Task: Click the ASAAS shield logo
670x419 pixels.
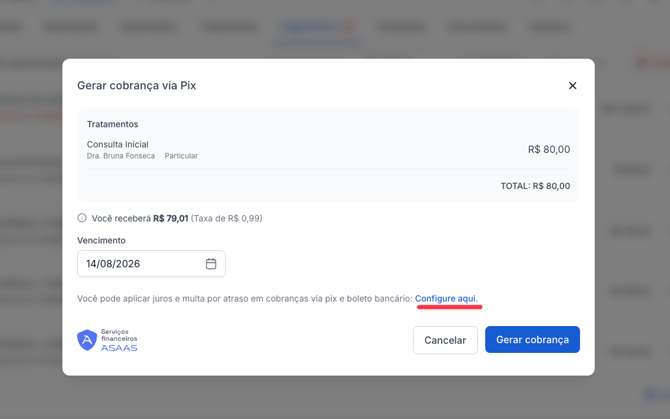Action: coord(87,340)
